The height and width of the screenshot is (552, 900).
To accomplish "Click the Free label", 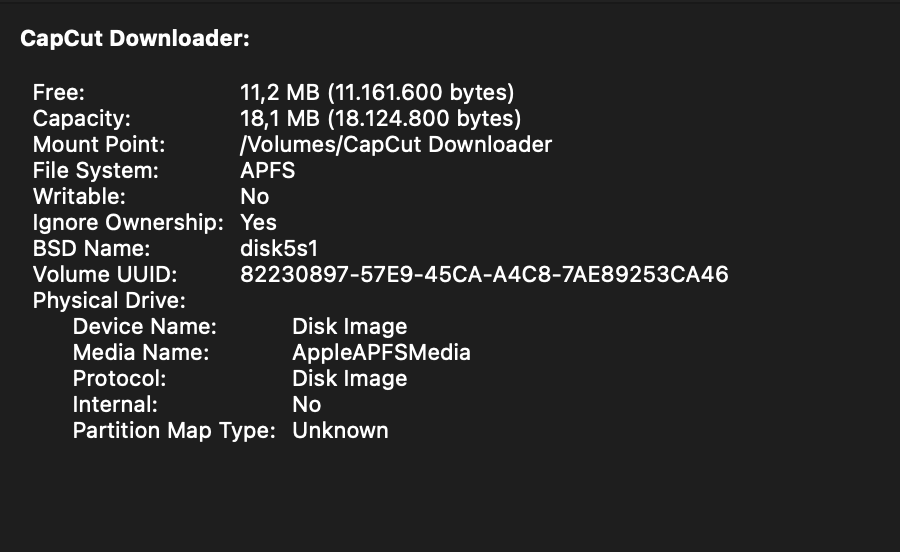I will (x=59, y=92).
